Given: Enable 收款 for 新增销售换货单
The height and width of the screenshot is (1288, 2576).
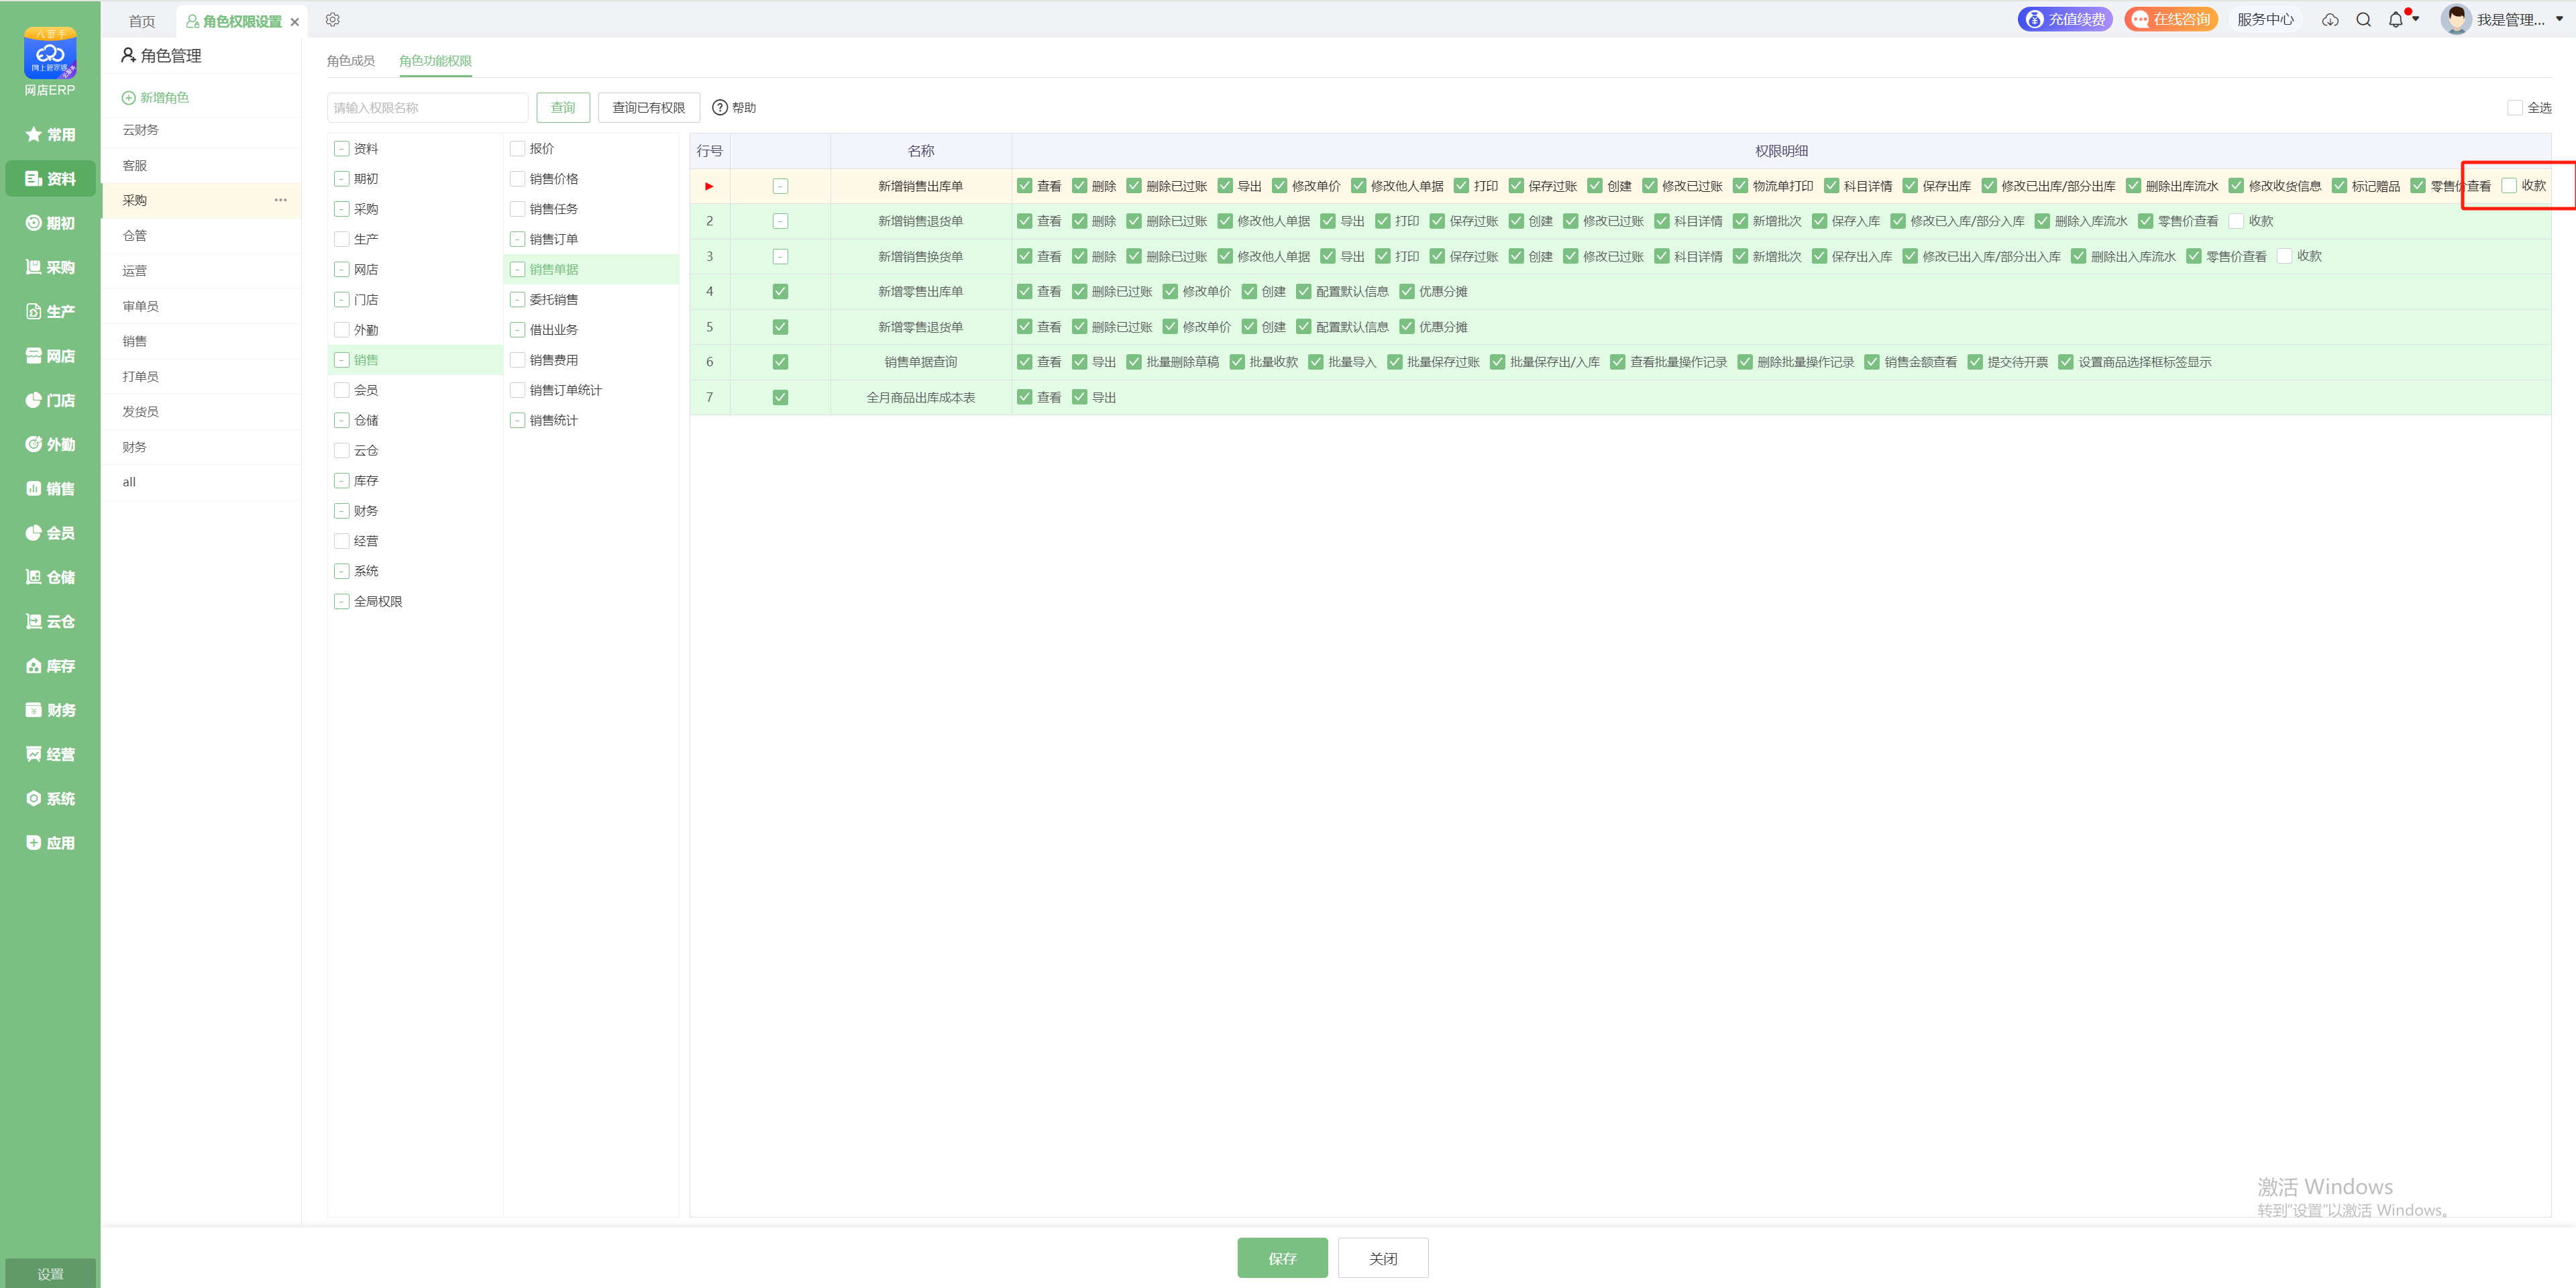Looking at the screenshot, I should coord(2284,256).
